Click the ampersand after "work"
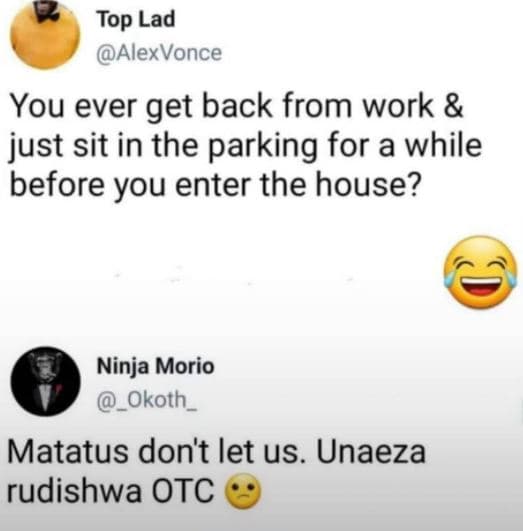The height and width of the screenshot is (531, 523). coord(453,106)
